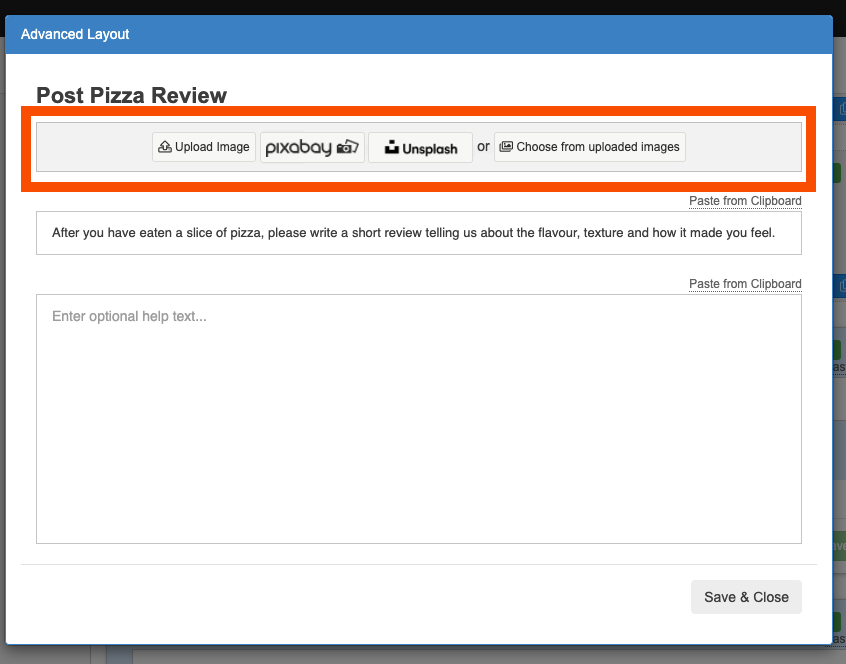
Task: Click the Advanced Layout dialog title bar
Action: point(418,34)
